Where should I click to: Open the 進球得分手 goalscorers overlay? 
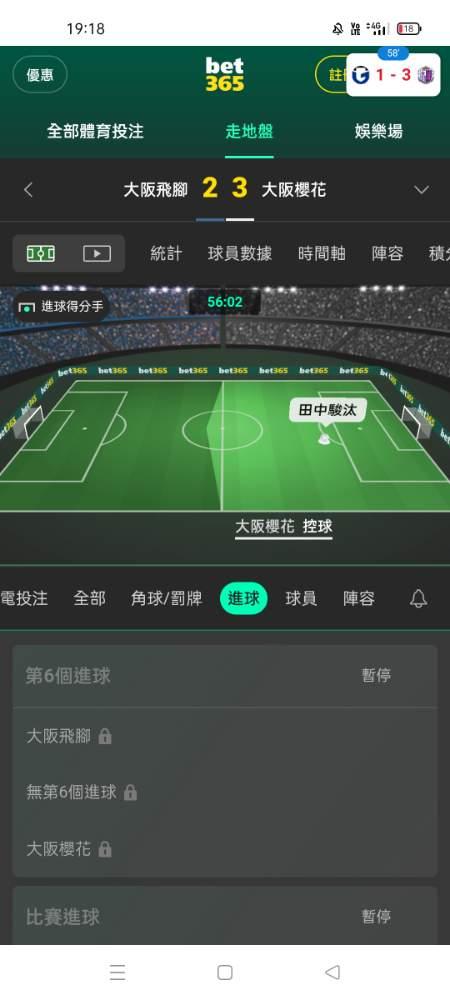(62, 307)
